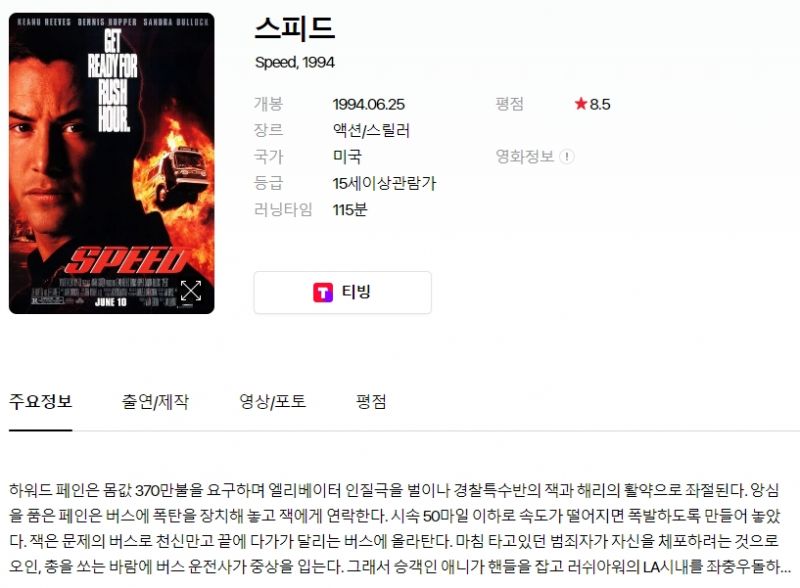Select the 주요정보 tab
Image resolution: width=800 pixels, height=588 pixels.
click(40, 402)
